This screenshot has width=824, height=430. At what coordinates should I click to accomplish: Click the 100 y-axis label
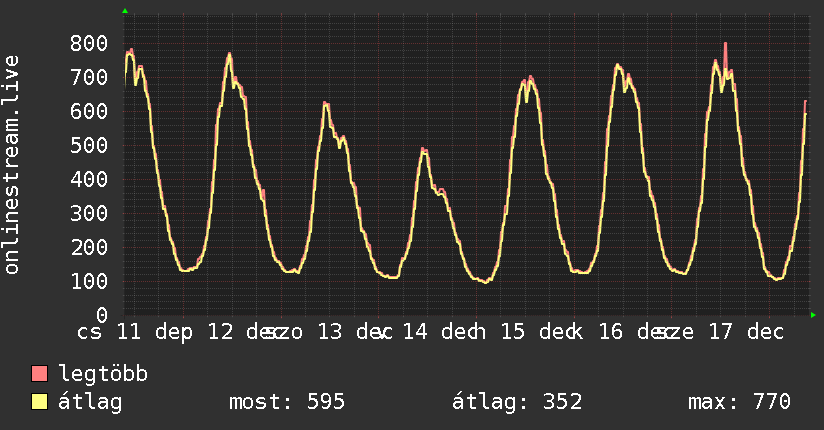(89, 281)
